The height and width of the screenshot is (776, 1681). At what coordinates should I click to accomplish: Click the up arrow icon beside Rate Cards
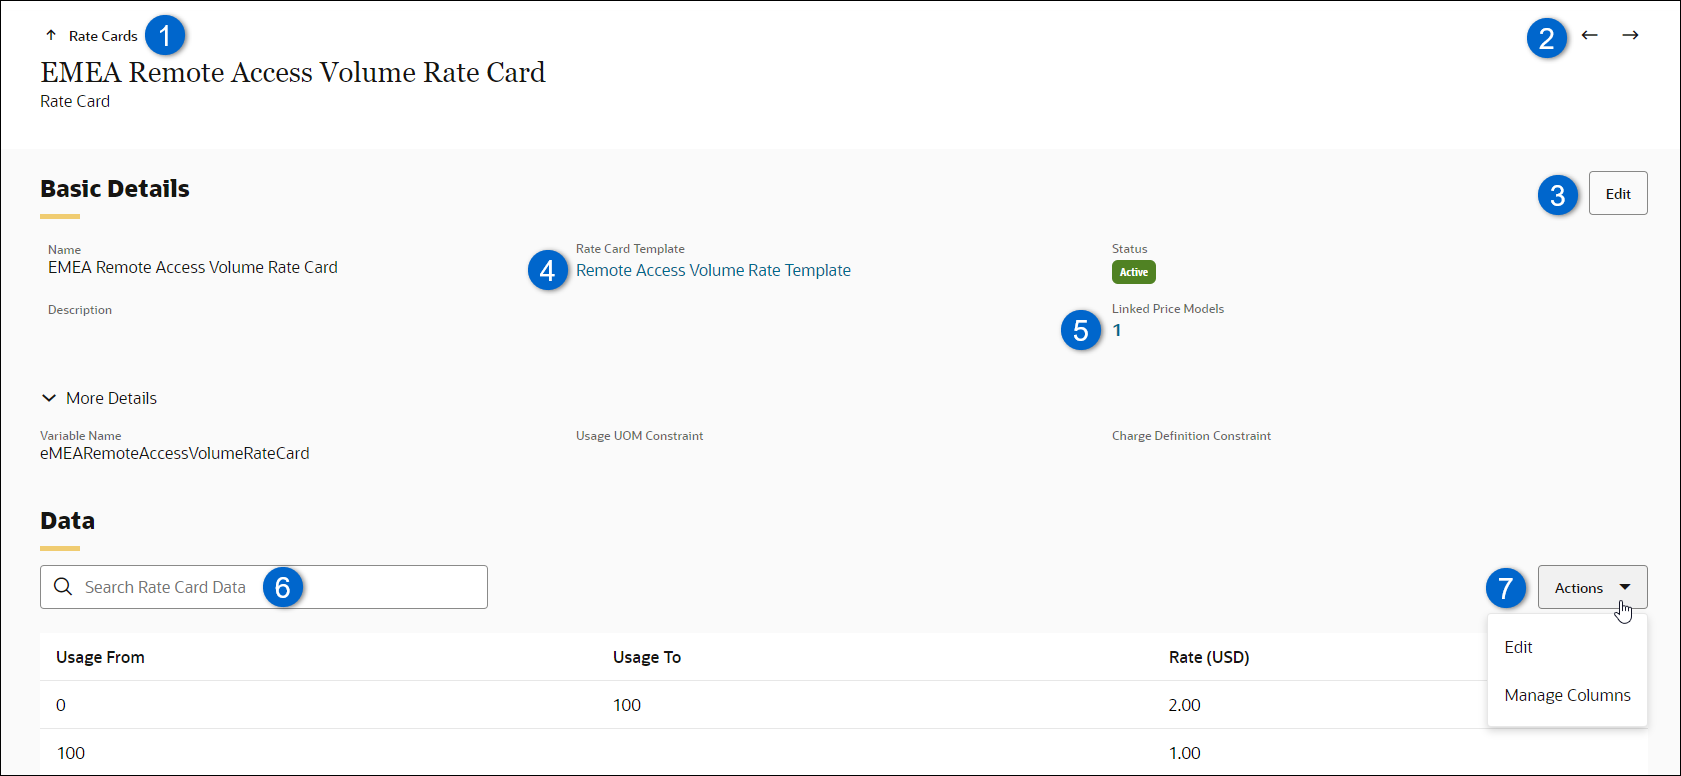pos(51,35)
